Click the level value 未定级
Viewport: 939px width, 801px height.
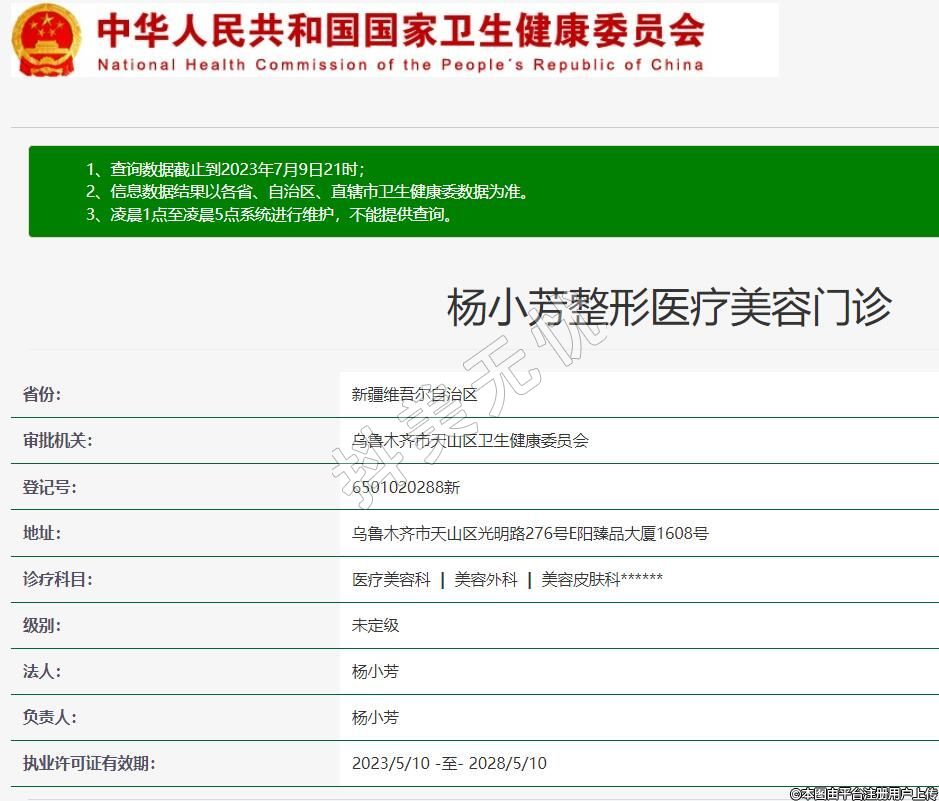coord(375,625)
